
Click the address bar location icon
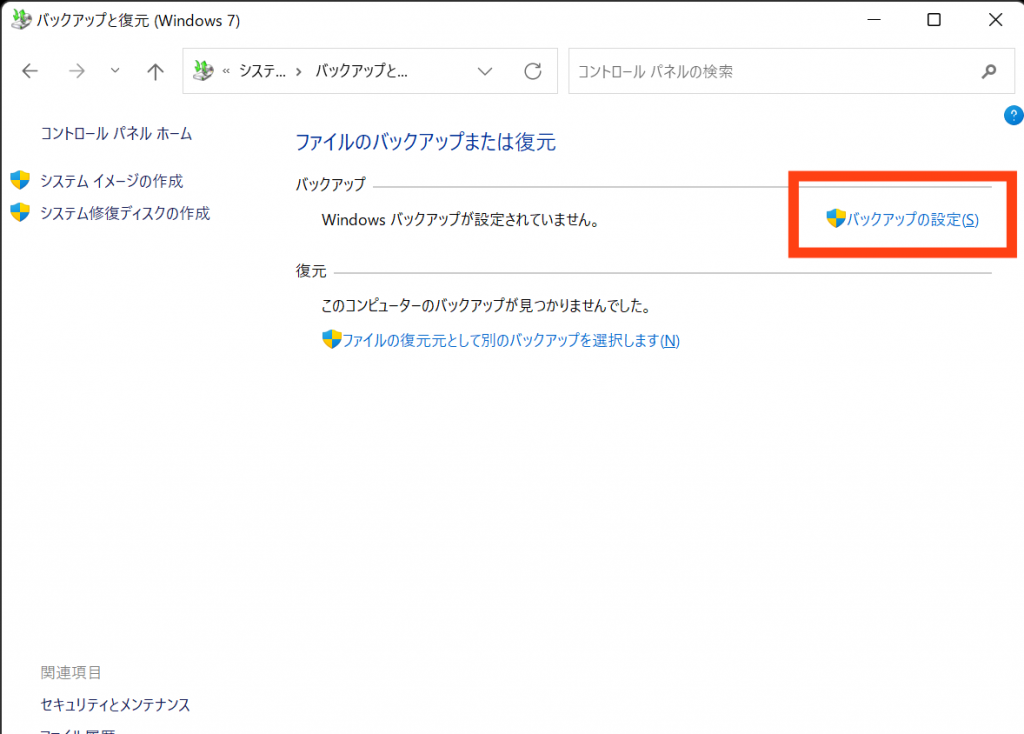click(x=204, y=71)
